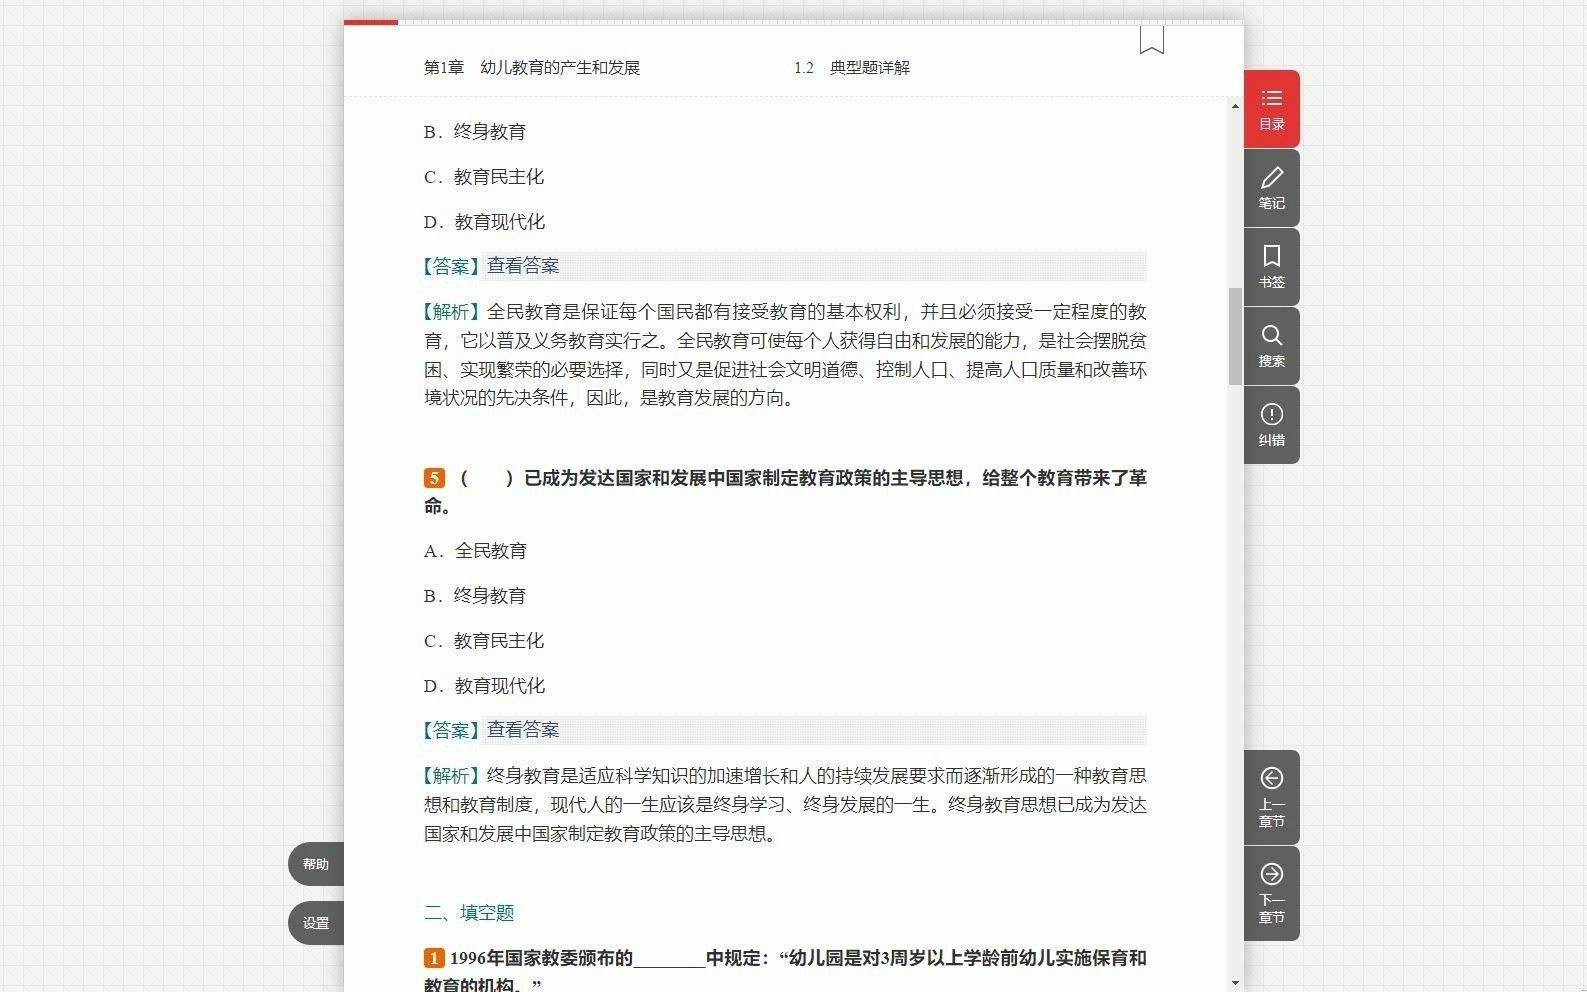The height and width of the screenshot is (992, 1587).
Task: Click the 1996年国家教委颁布的 fill-in question text
Action: 785,970
